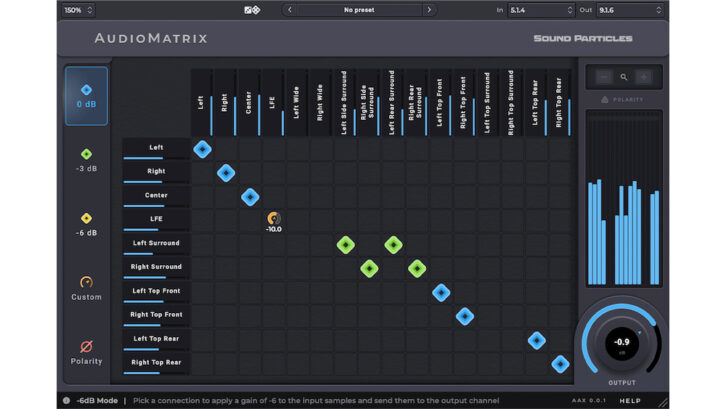Select the Left Top Rear input row
This screenshot has height=409, width=726.
coord(156,339)
